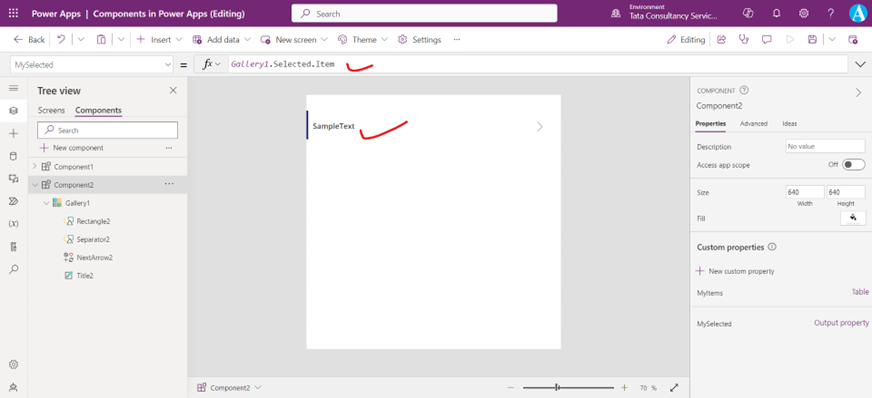Open the Fill color picker

point(853,218)
